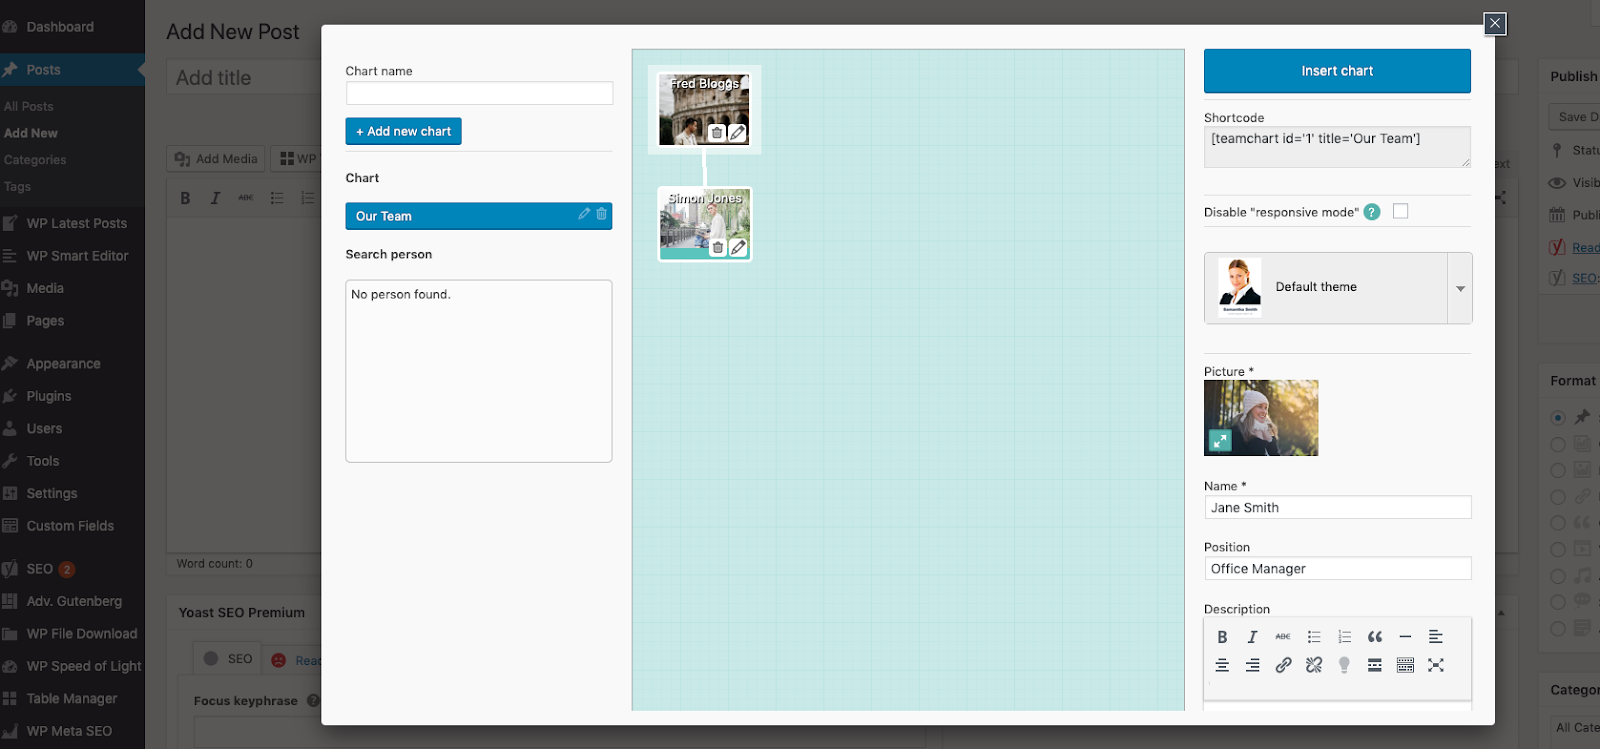This screenshot has height=749, width=1600.
Task: Insert link in Description editor
Action: (1283, 665)
